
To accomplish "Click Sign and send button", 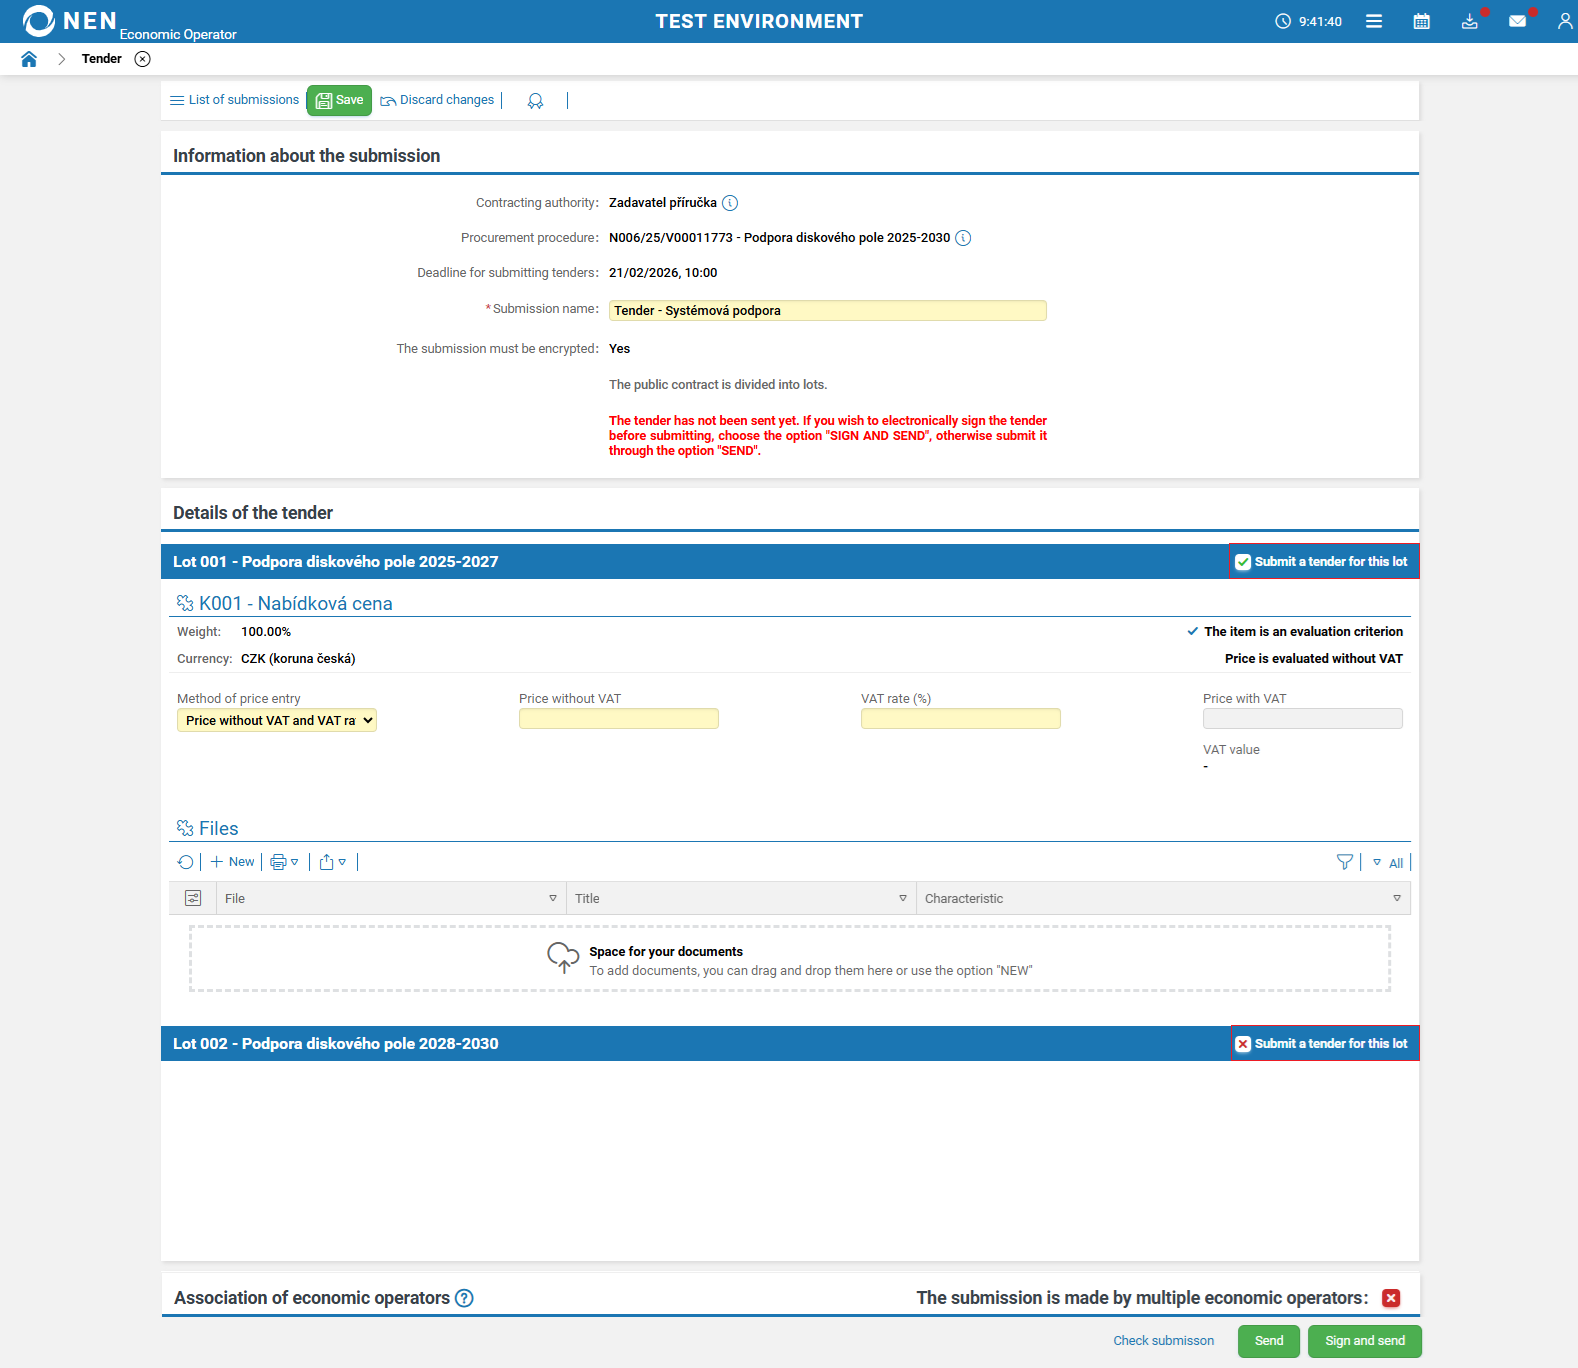I will point(1365,1341).
